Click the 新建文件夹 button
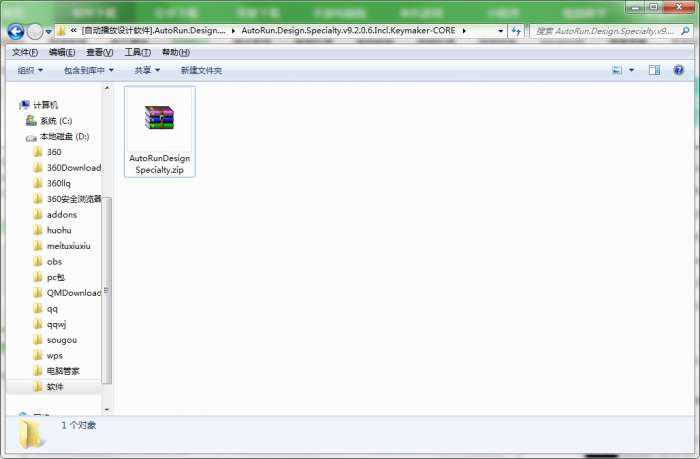Viewport: 700px width, 459px height. 201,70
